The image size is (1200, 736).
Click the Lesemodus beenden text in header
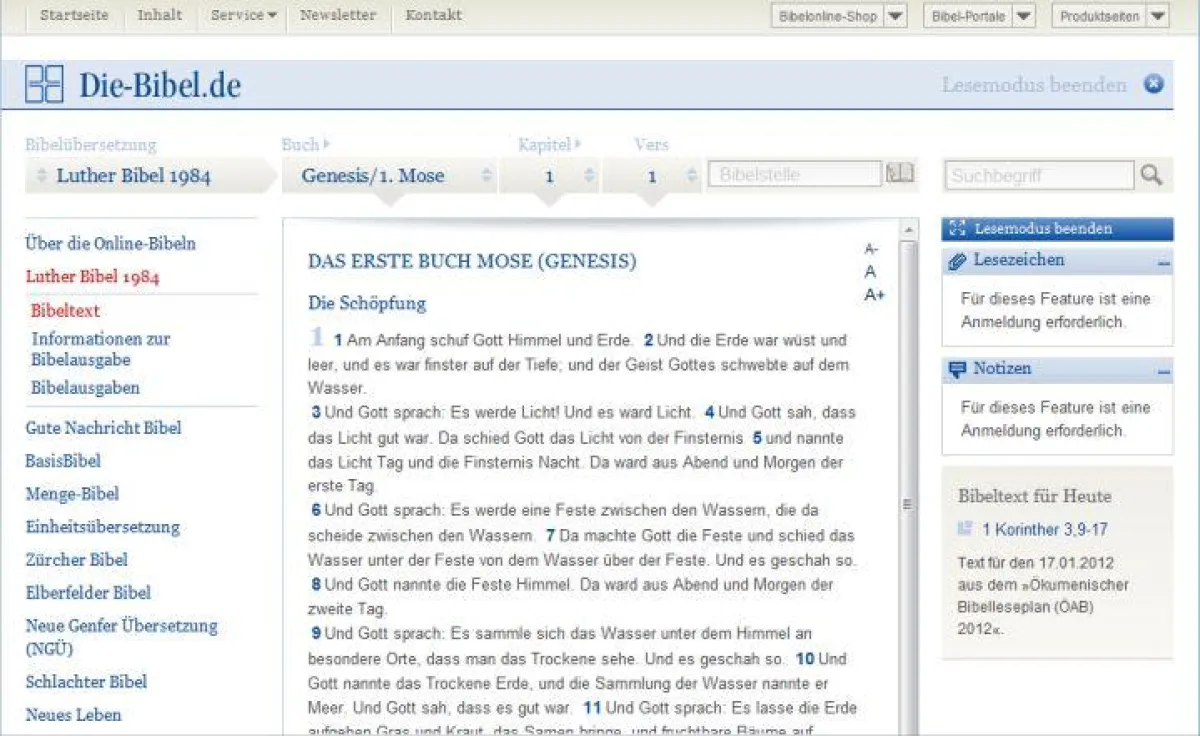tap(1034, 85)
